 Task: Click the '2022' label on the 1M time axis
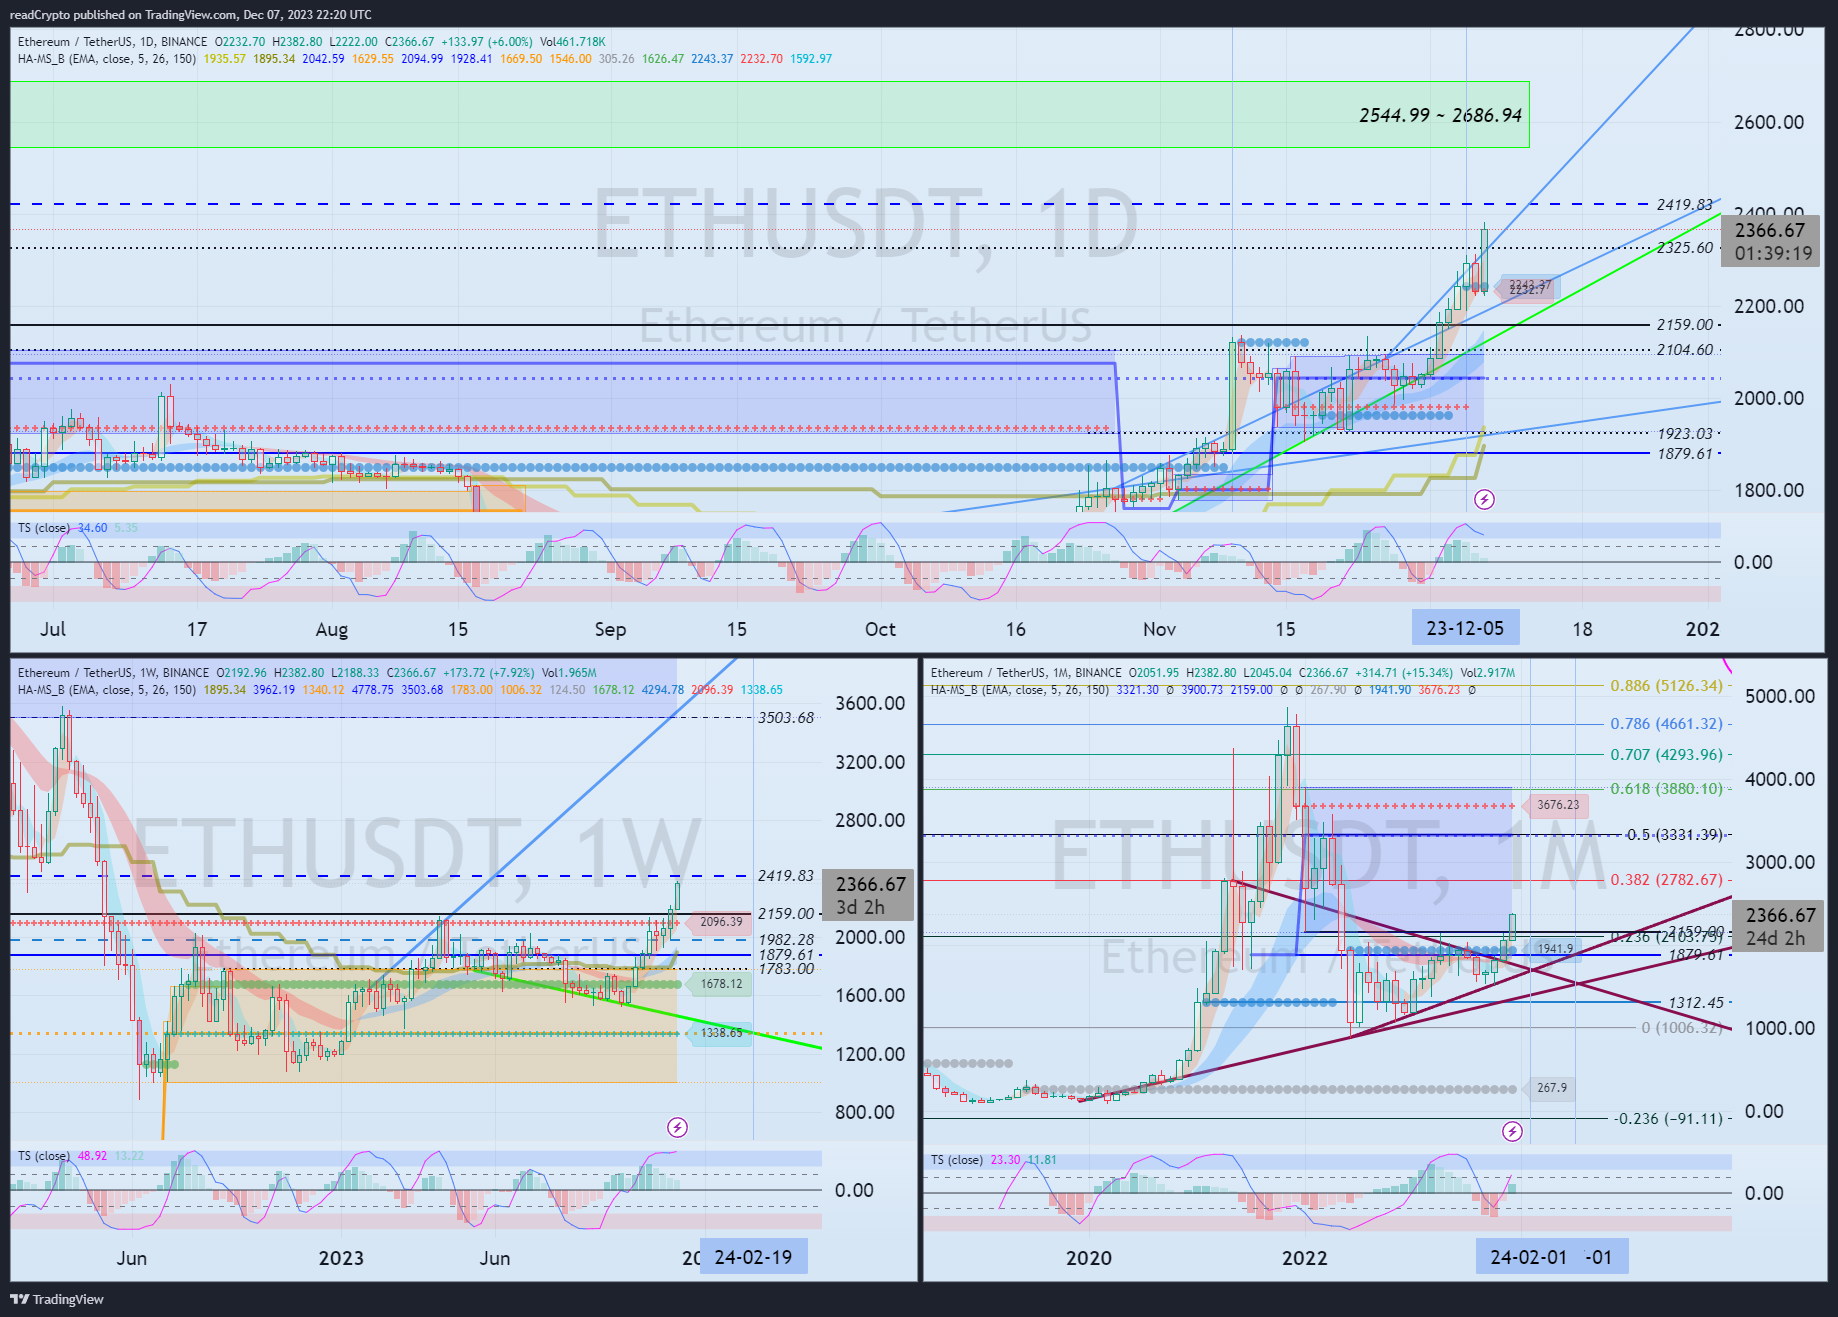point(1305,1258)
